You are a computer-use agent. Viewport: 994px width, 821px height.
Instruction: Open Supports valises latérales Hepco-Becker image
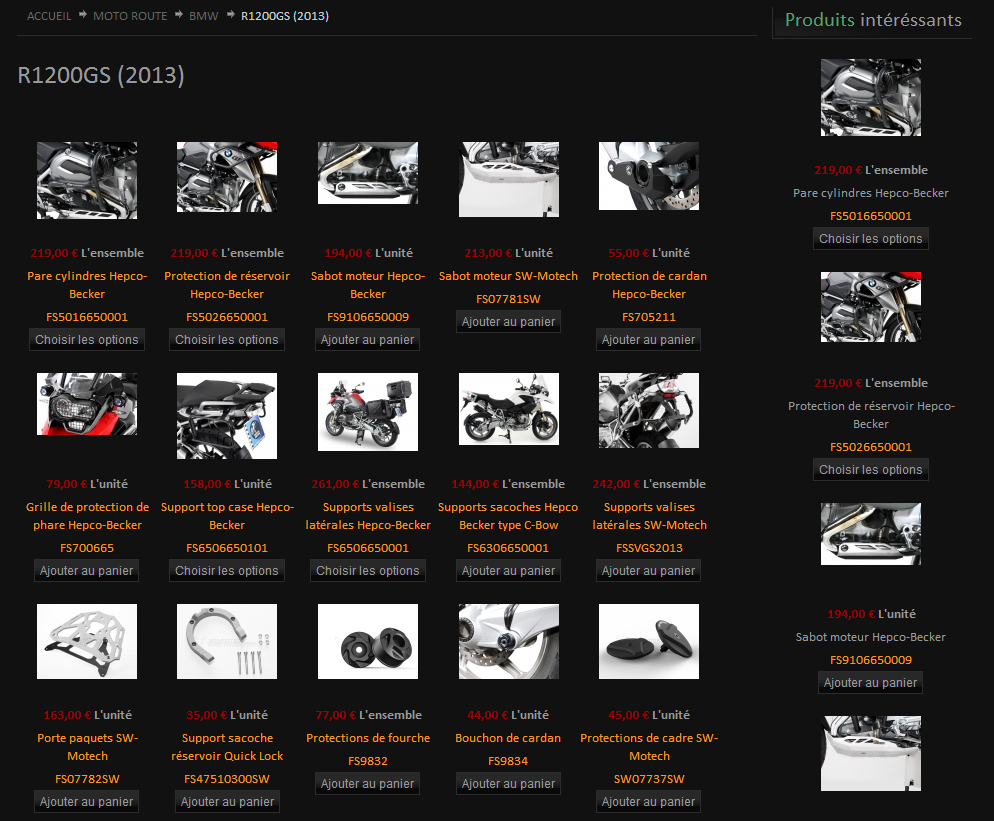[368, 411]
